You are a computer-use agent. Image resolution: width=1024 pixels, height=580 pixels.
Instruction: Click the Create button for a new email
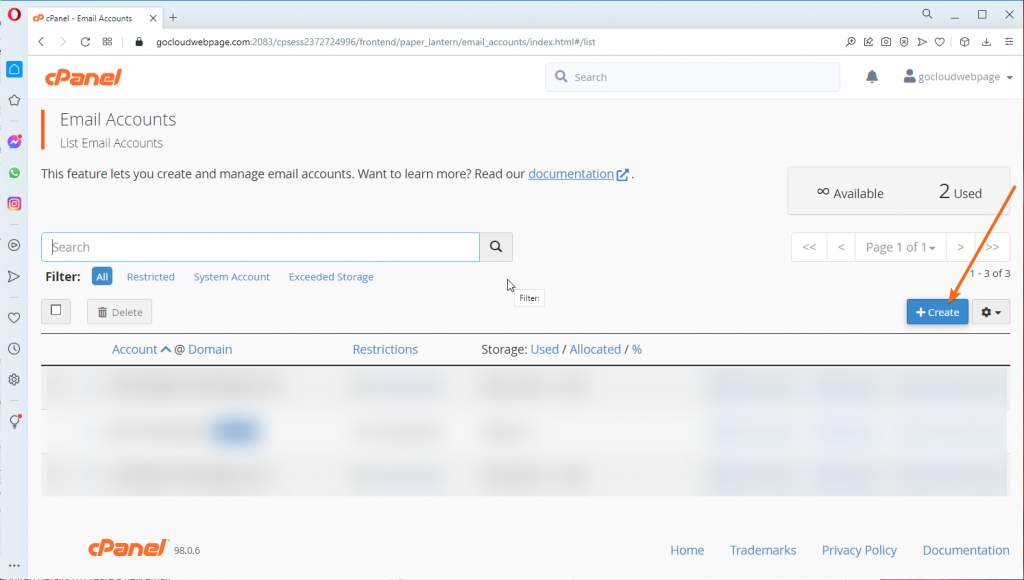pyautogui.click(x=937, y=312)
